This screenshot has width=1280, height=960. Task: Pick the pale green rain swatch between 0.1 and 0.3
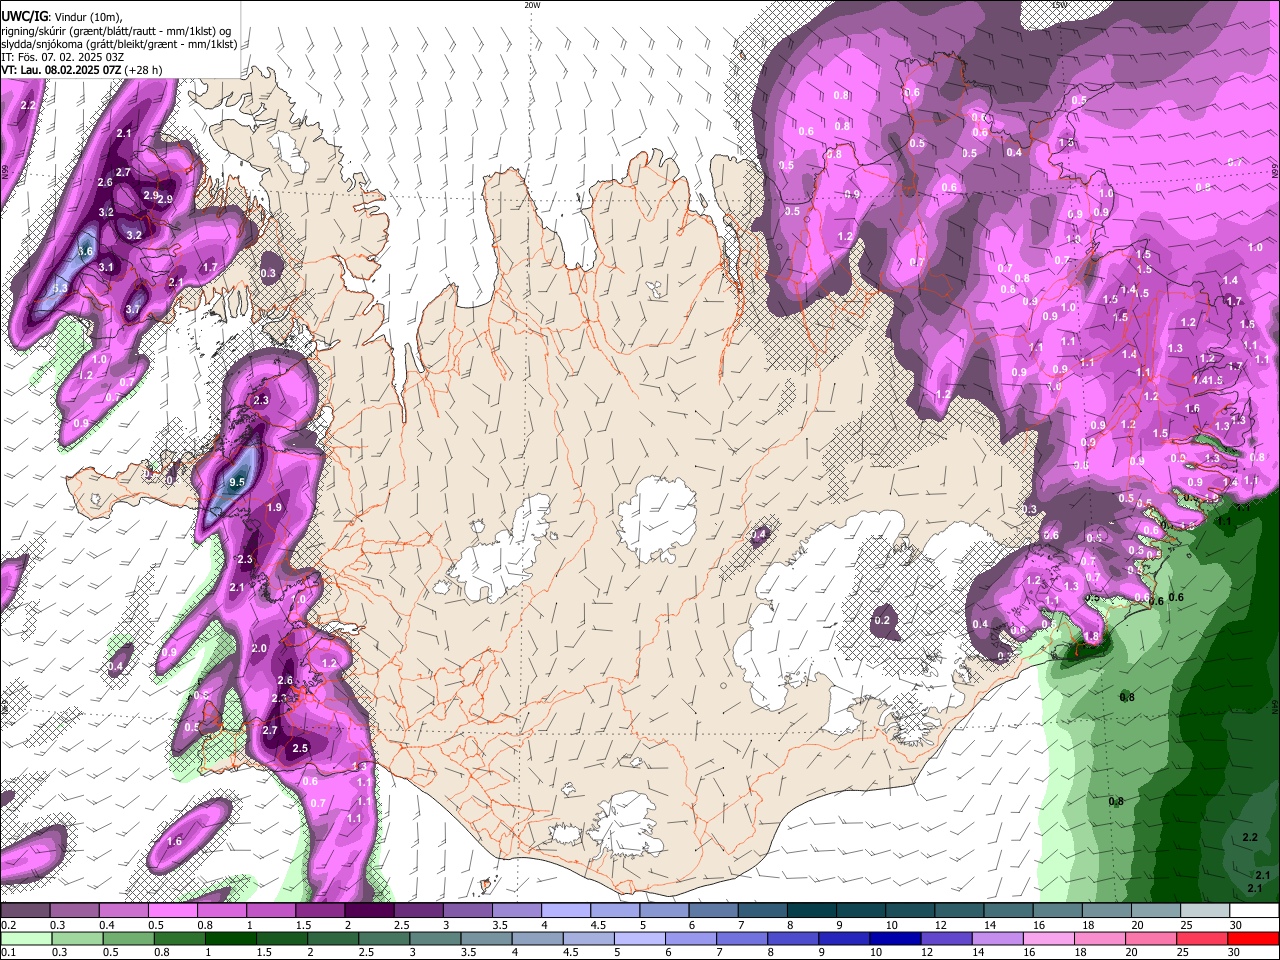click(x=25, y=939)
